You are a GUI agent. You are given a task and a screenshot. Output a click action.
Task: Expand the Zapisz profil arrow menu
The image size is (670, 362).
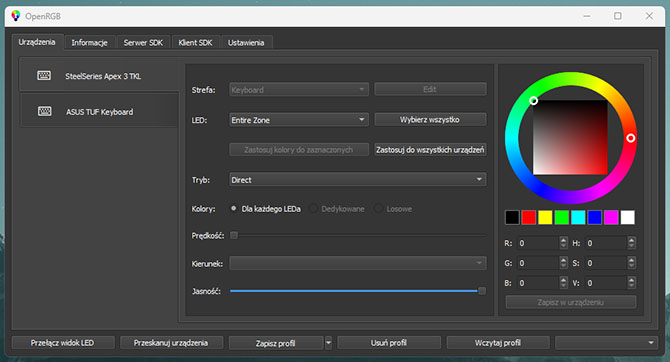[328, 343]
